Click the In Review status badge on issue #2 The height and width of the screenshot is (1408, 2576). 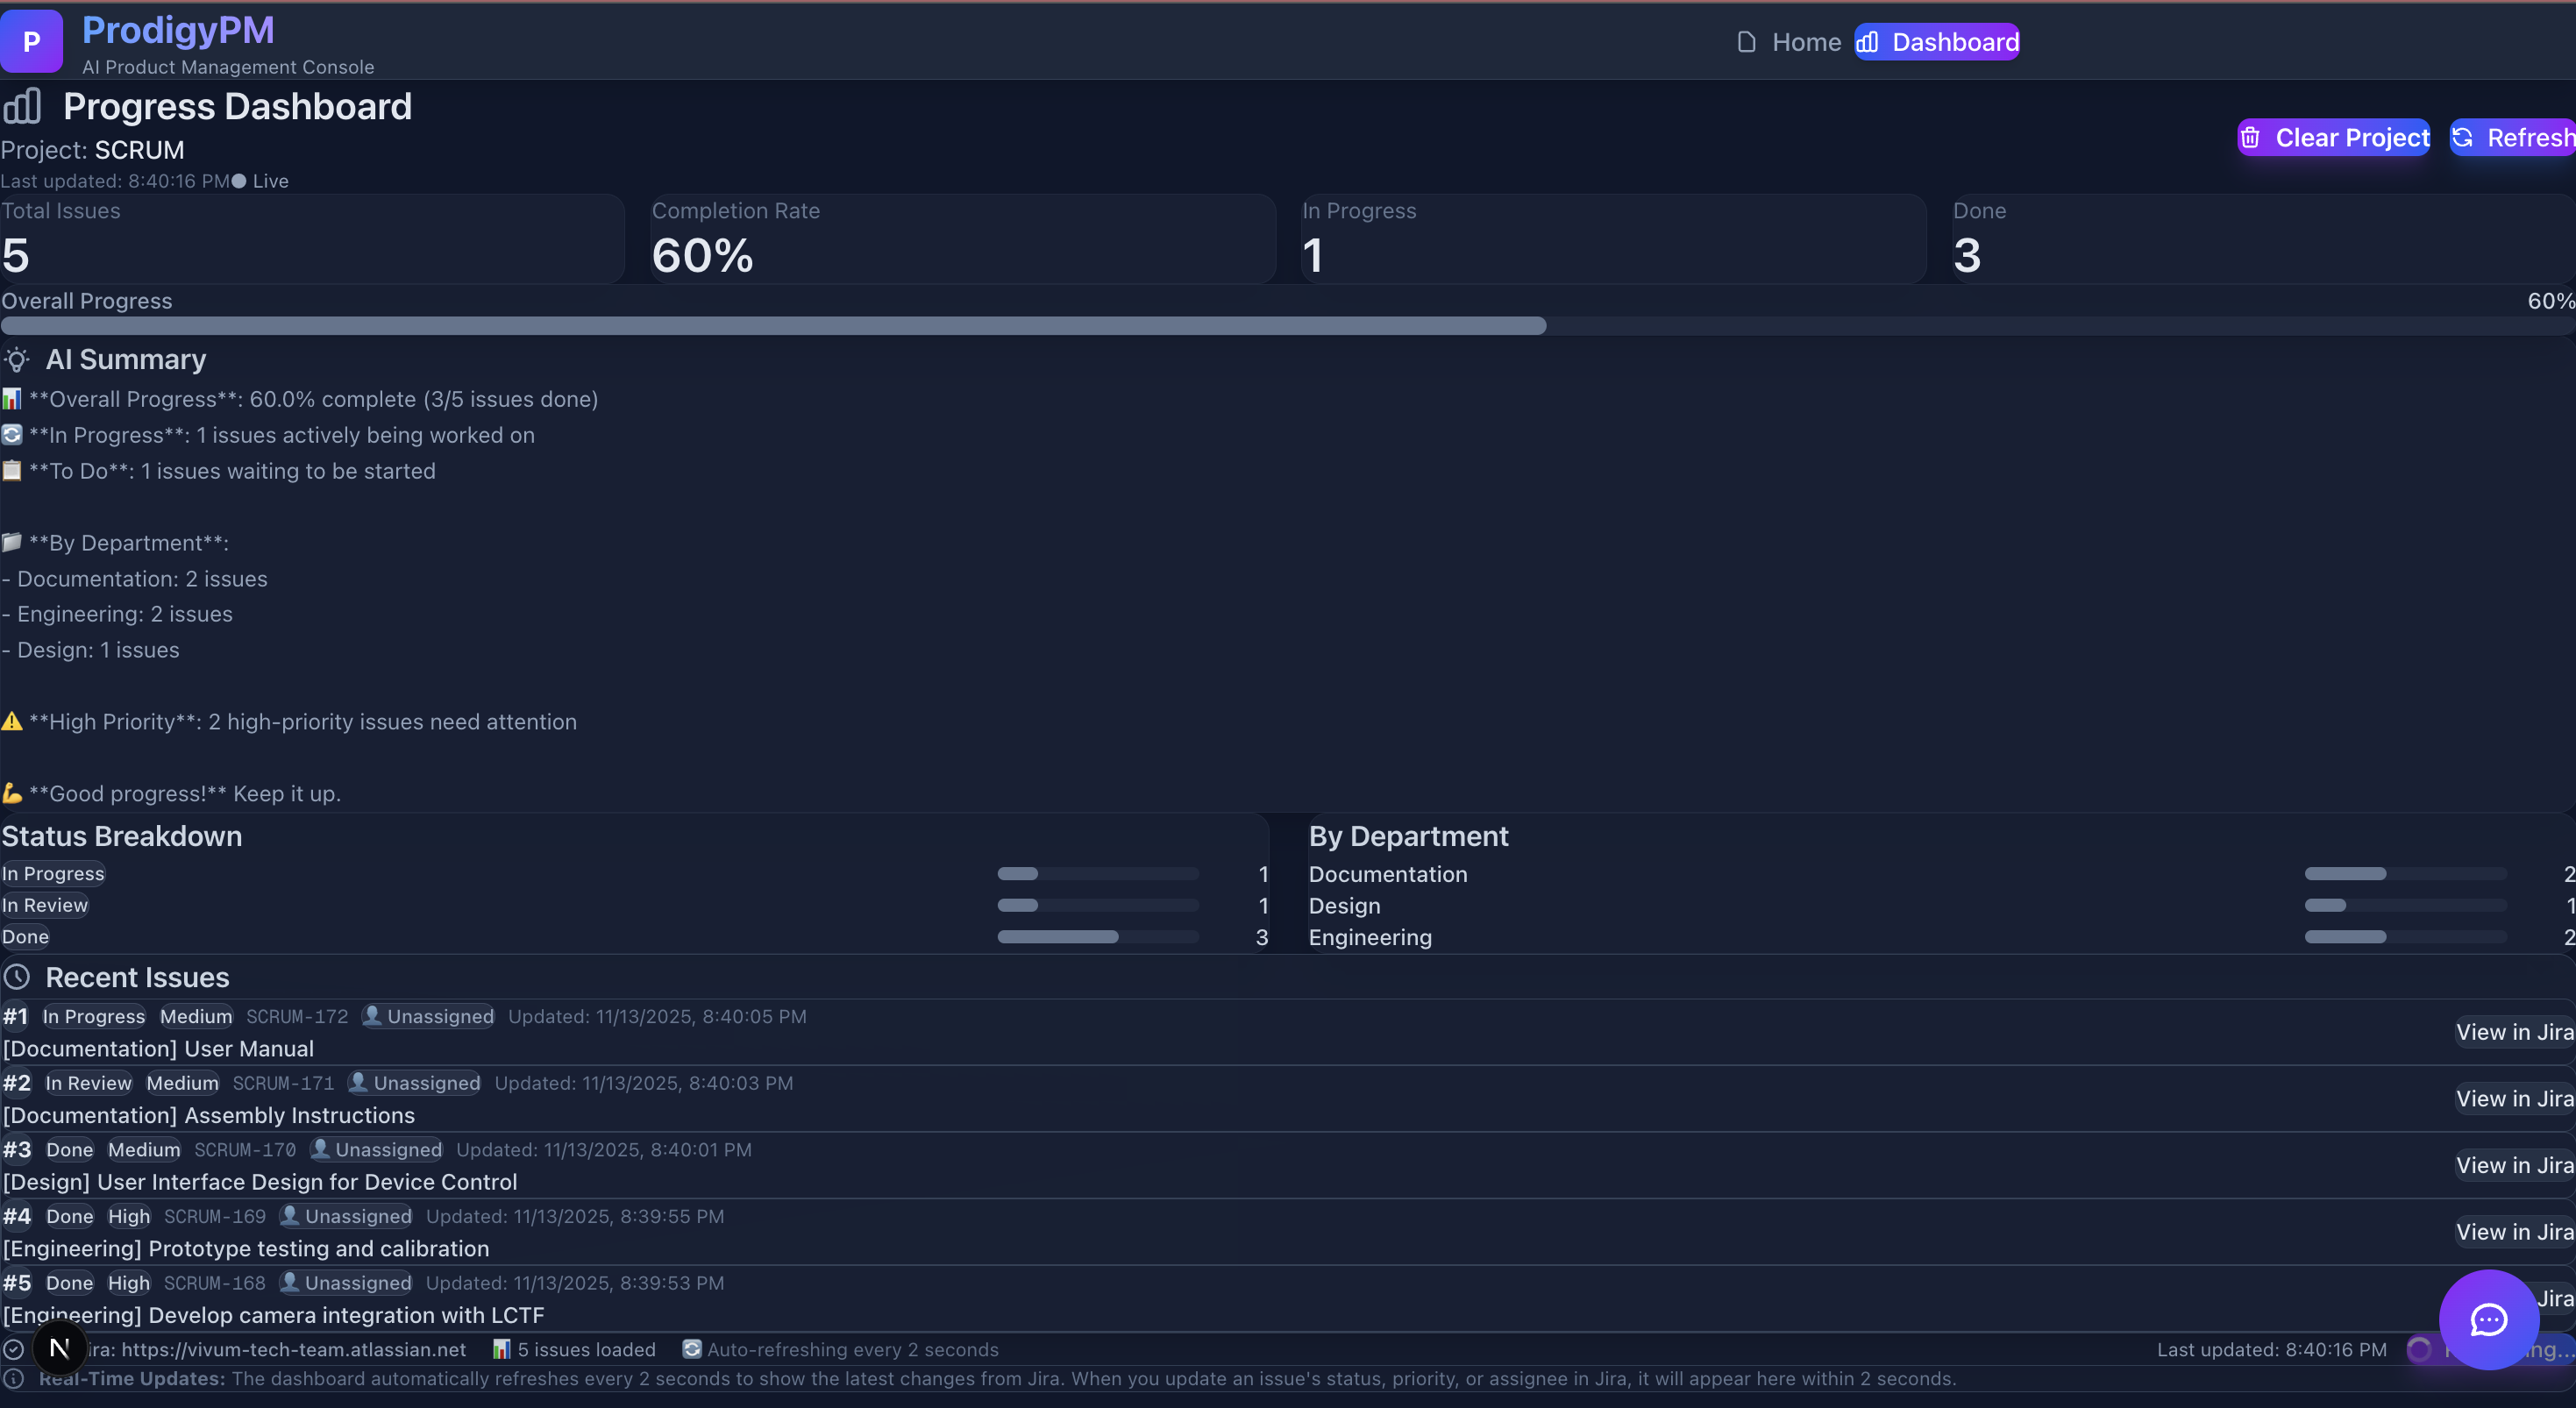pyautogui.click(x=88, y=1083)
